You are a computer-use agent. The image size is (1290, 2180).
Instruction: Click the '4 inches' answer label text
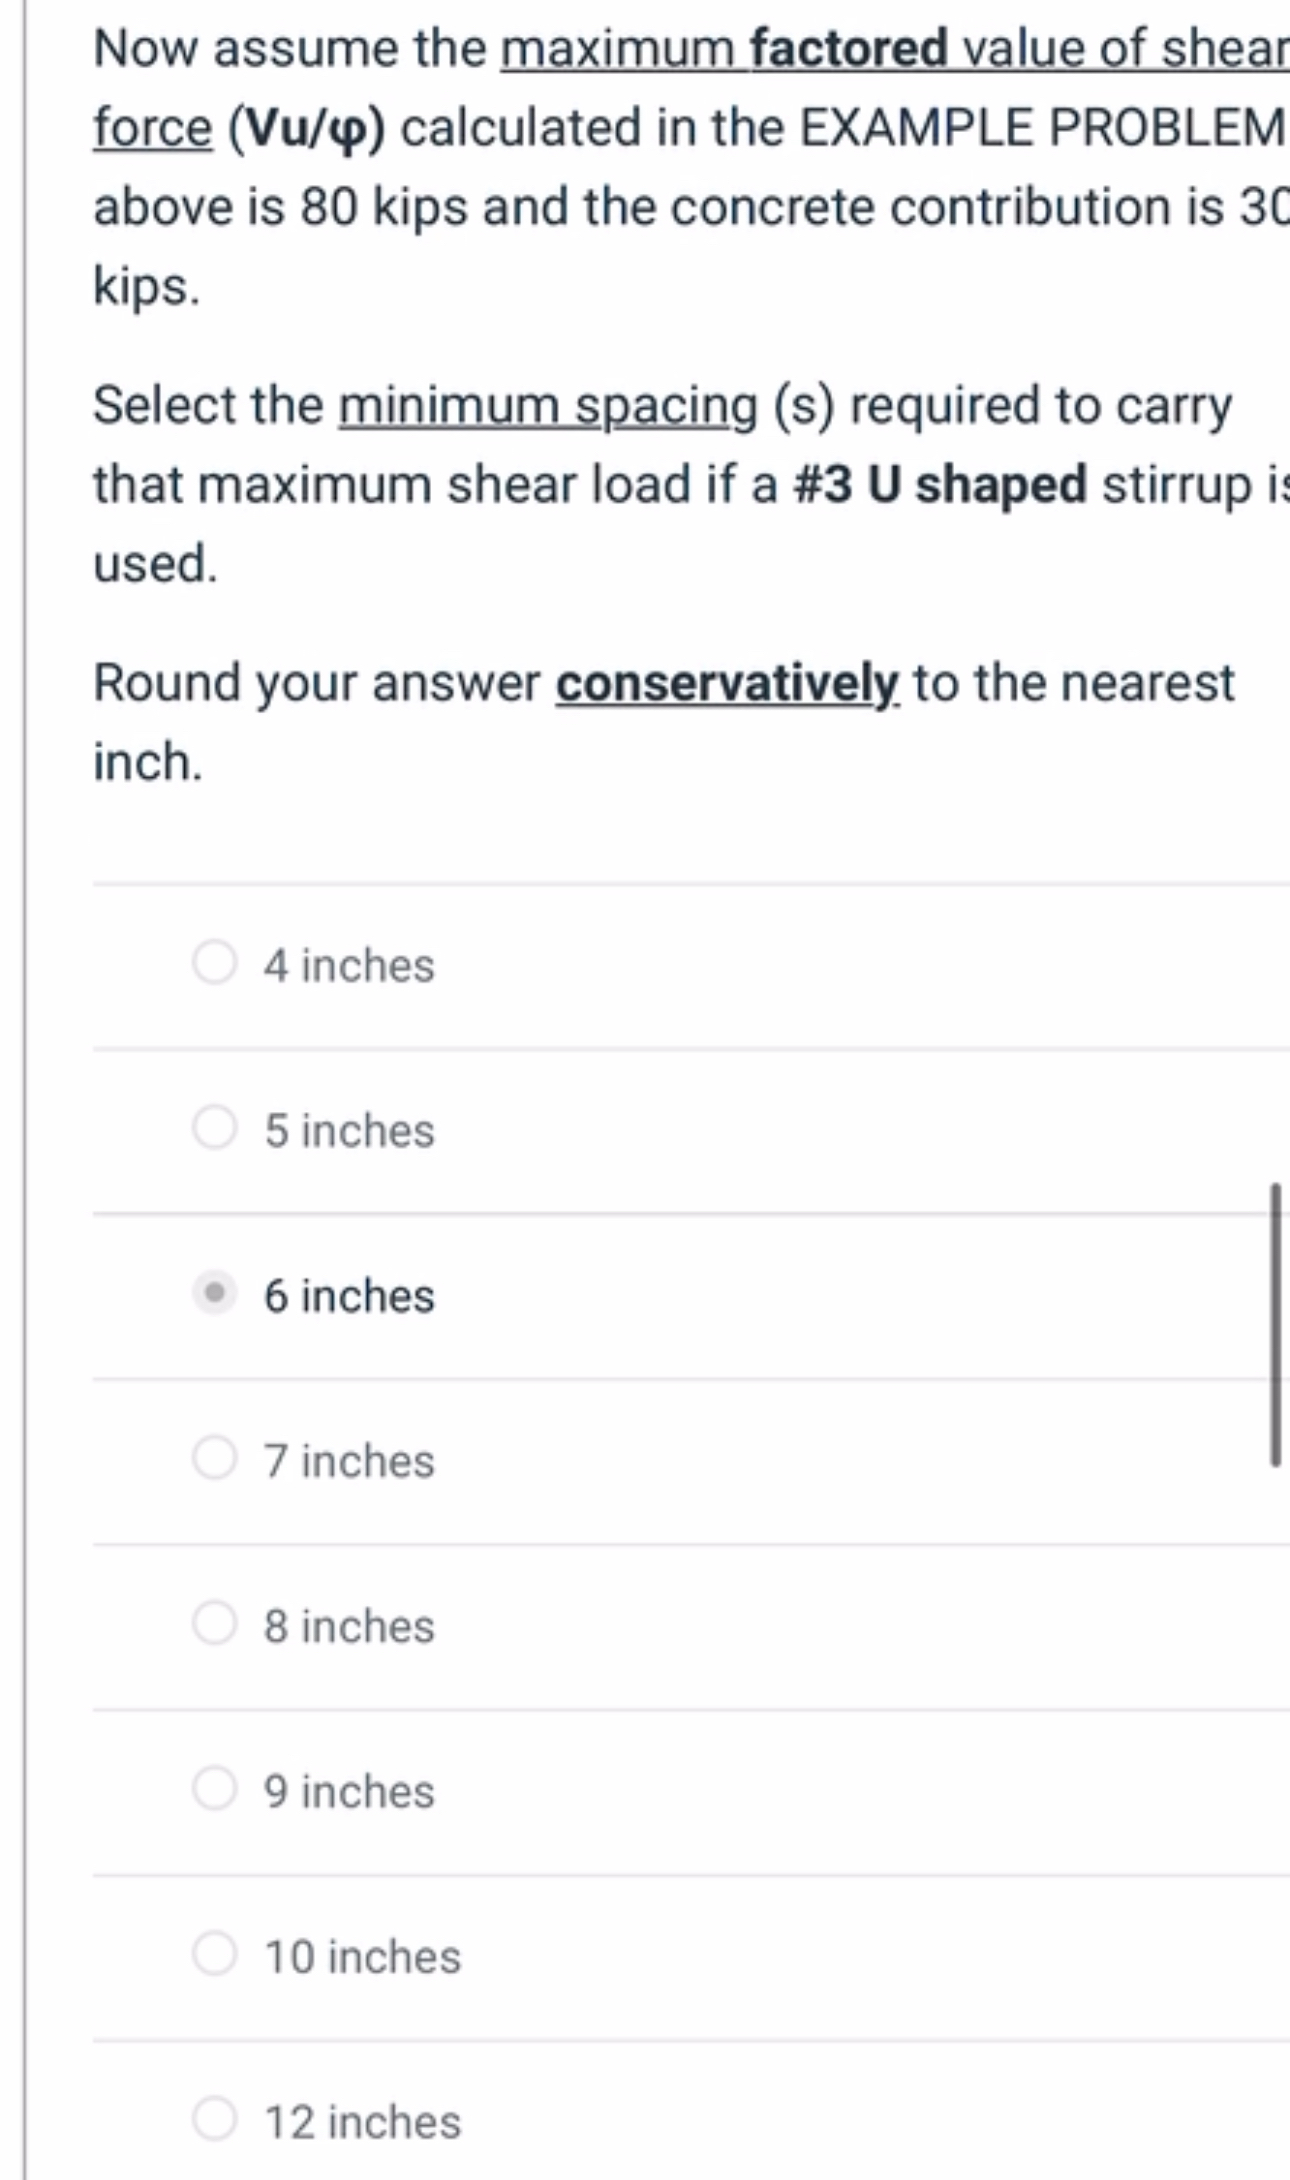point(347,965)
